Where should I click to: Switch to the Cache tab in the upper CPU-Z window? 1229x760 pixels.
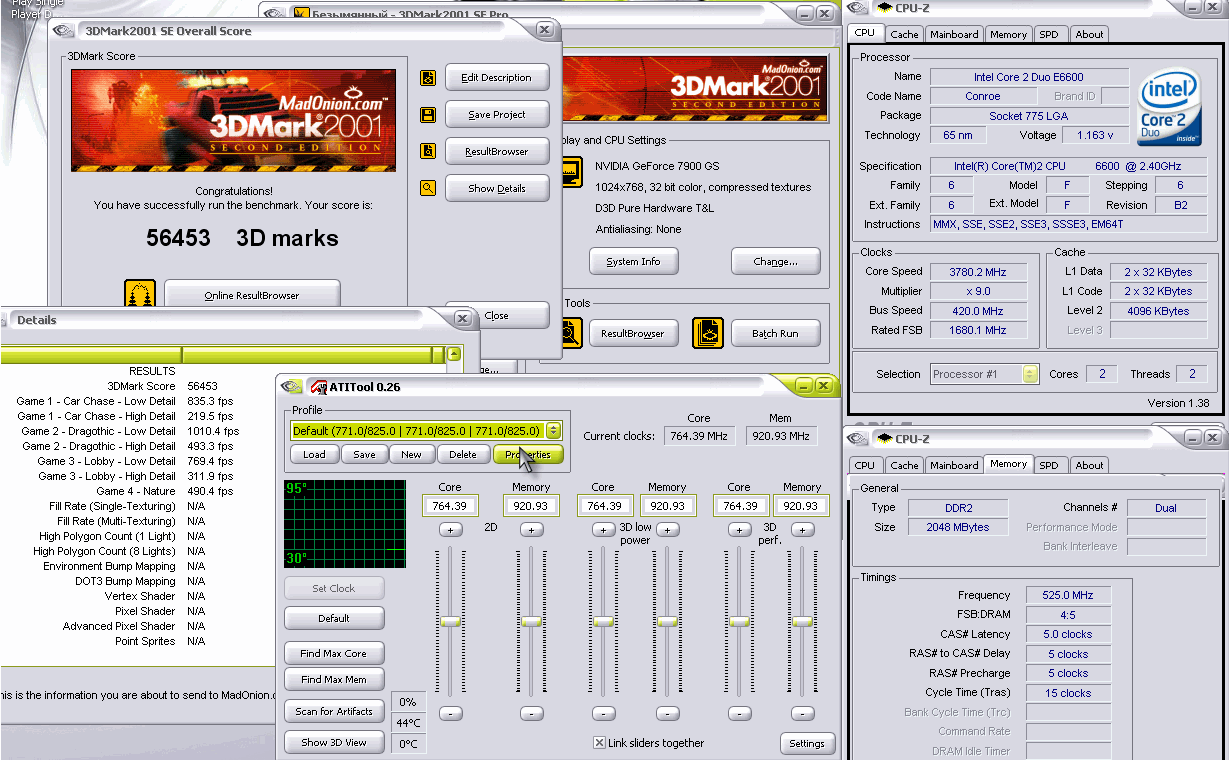click(904, 34)
